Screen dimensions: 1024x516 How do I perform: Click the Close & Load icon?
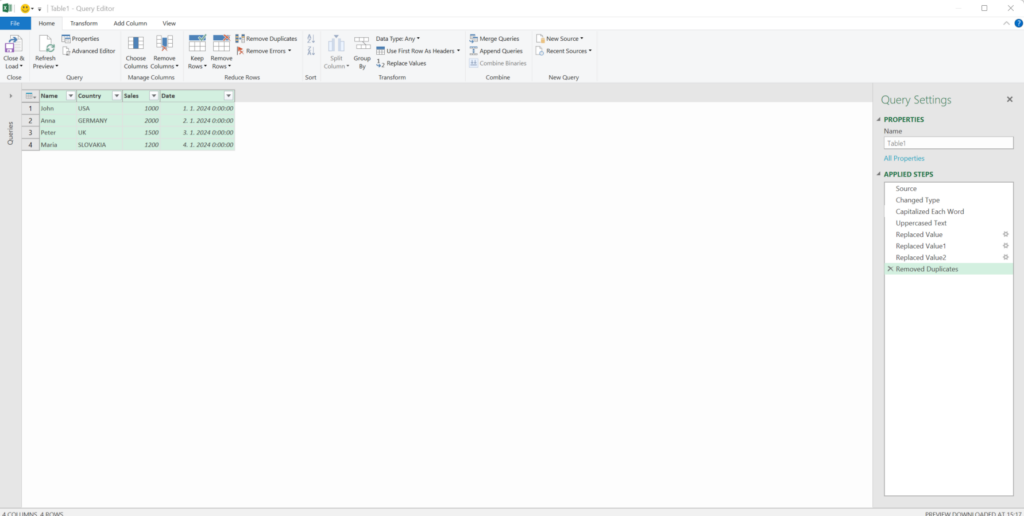[x=13, y=44]
